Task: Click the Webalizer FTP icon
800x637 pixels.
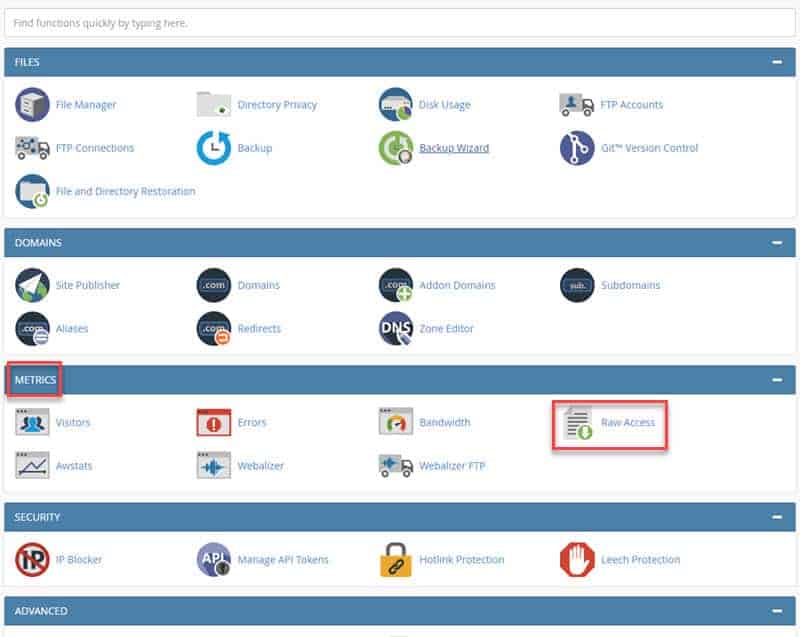Action: [395, 465]
